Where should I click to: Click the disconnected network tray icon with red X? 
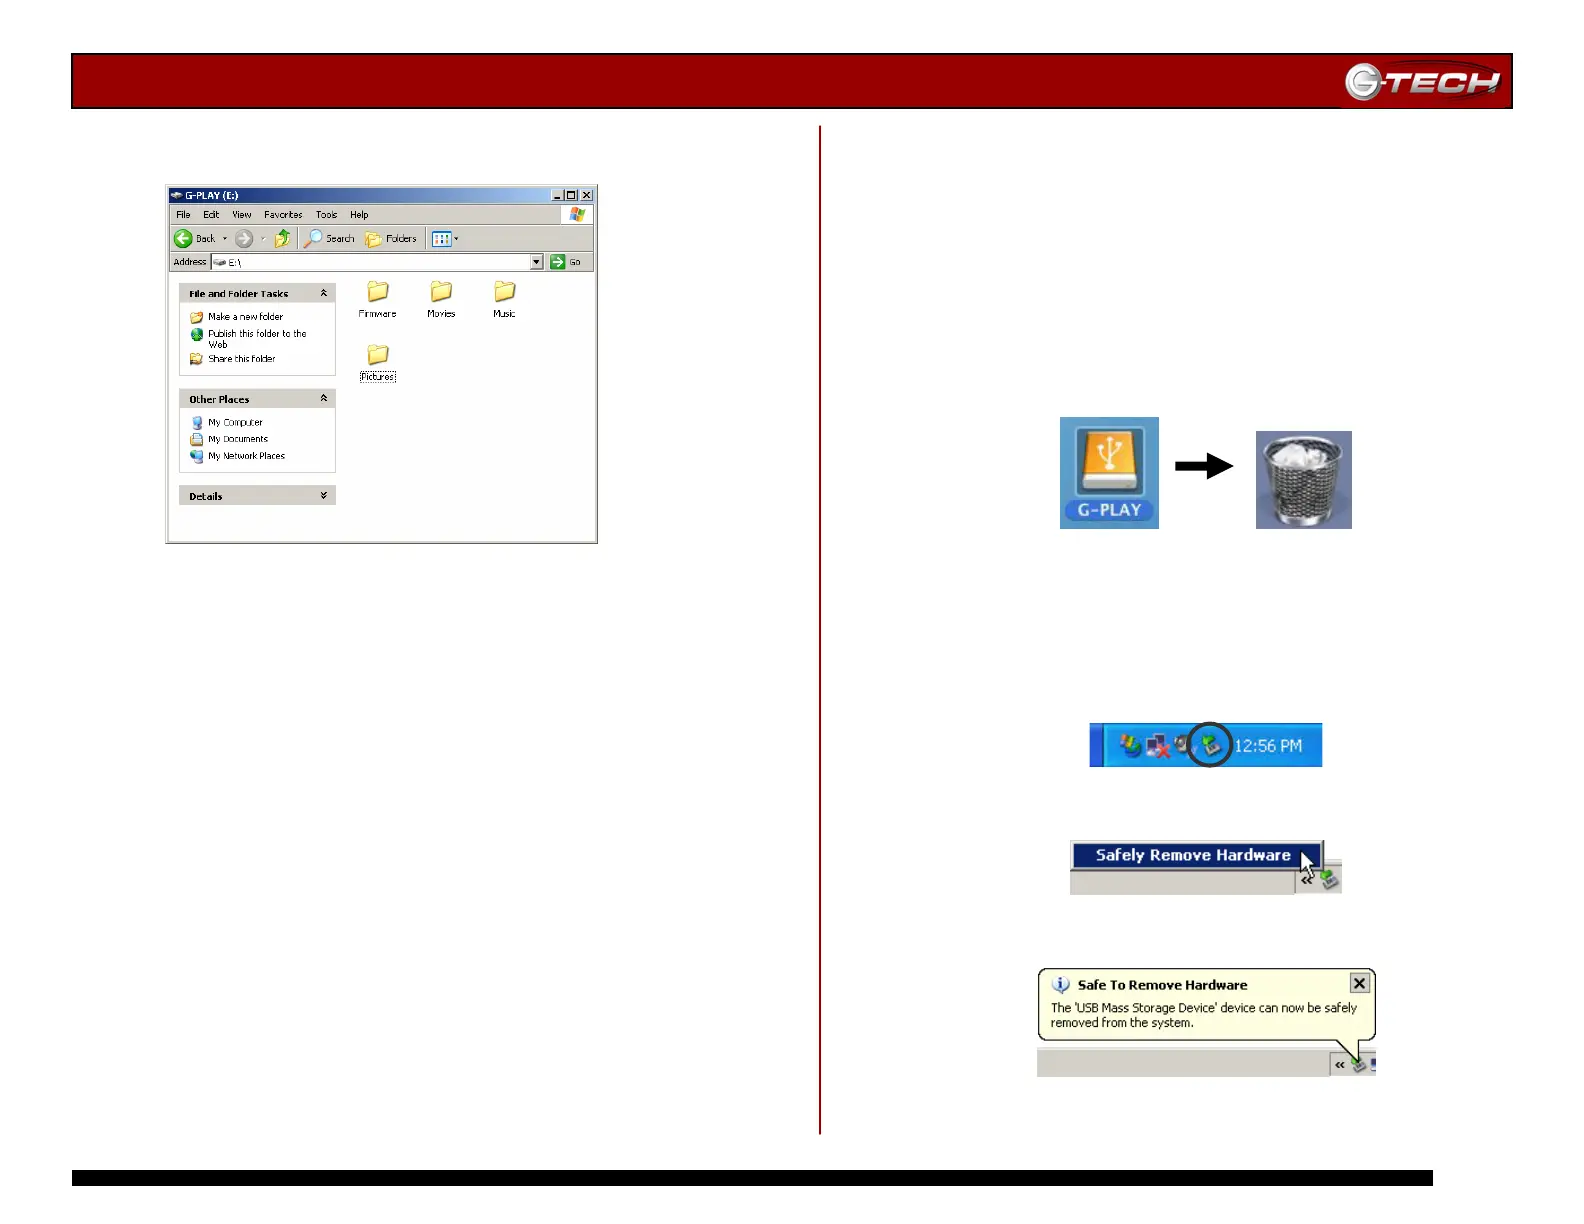click(x=1158, y=746)
